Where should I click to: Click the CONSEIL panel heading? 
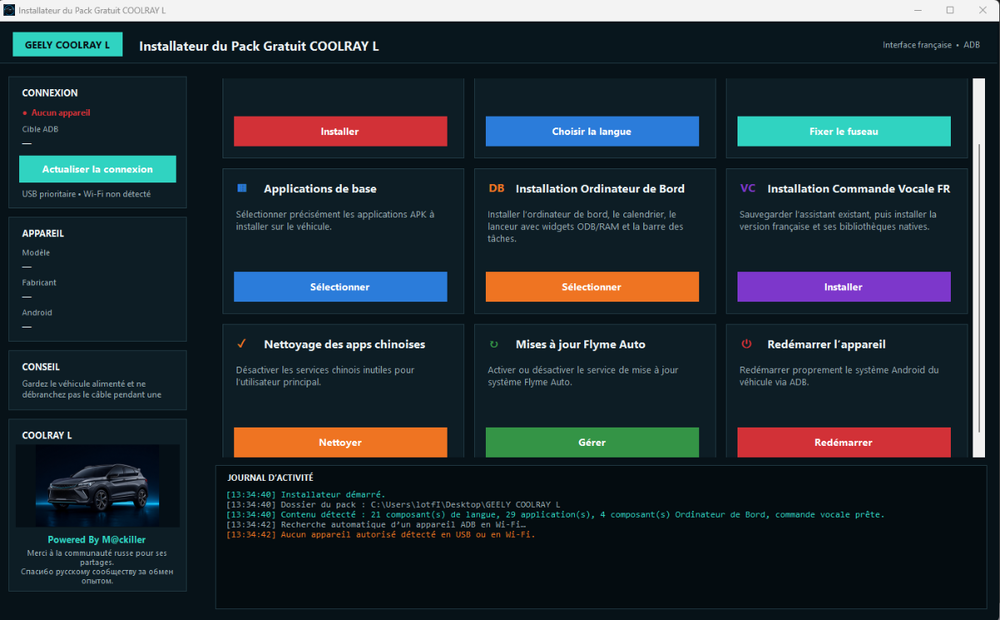tap(41, 367)
